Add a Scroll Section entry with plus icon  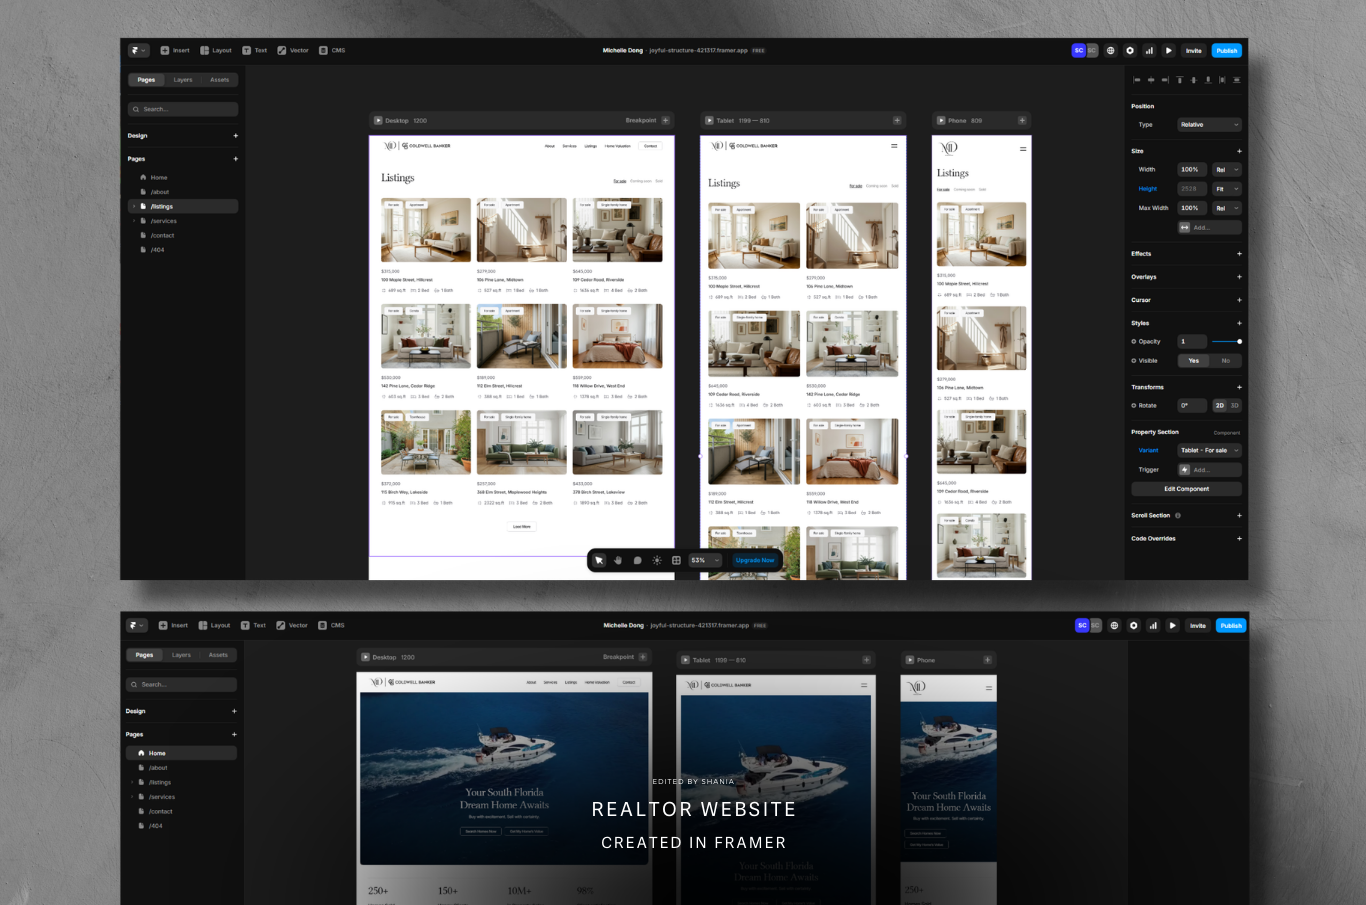click(x=1240, y=516)
